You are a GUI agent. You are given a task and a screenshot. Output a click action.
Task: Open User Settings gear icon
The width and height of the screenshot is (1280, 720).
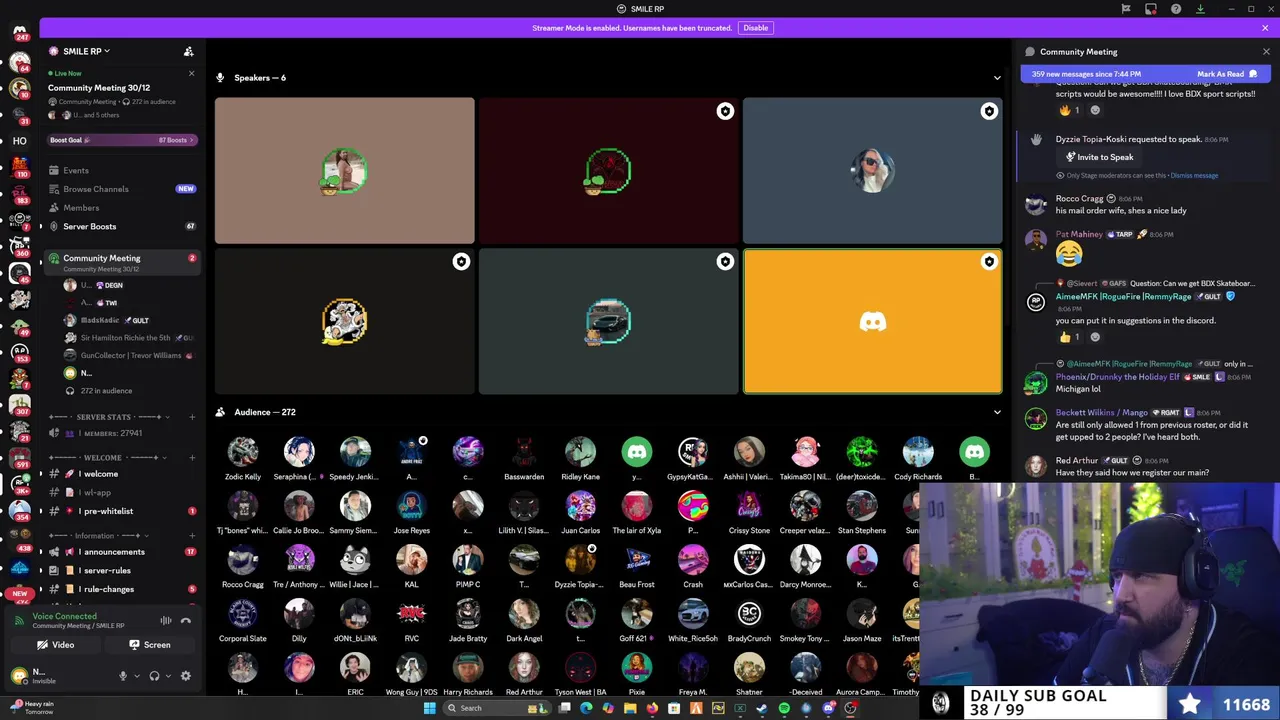click(185, 676)
